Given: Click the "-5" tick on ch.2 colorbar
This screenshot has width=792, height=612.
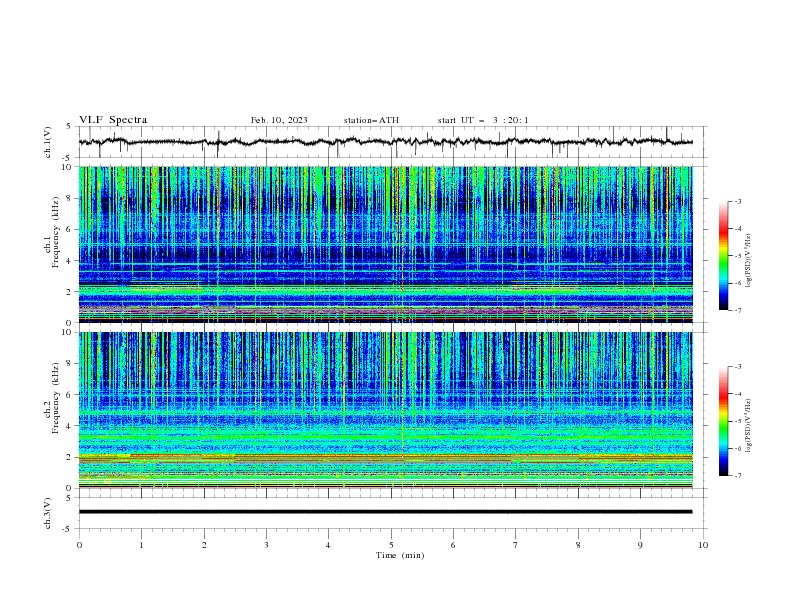Looking at the screenshot, I should point(737,421).
